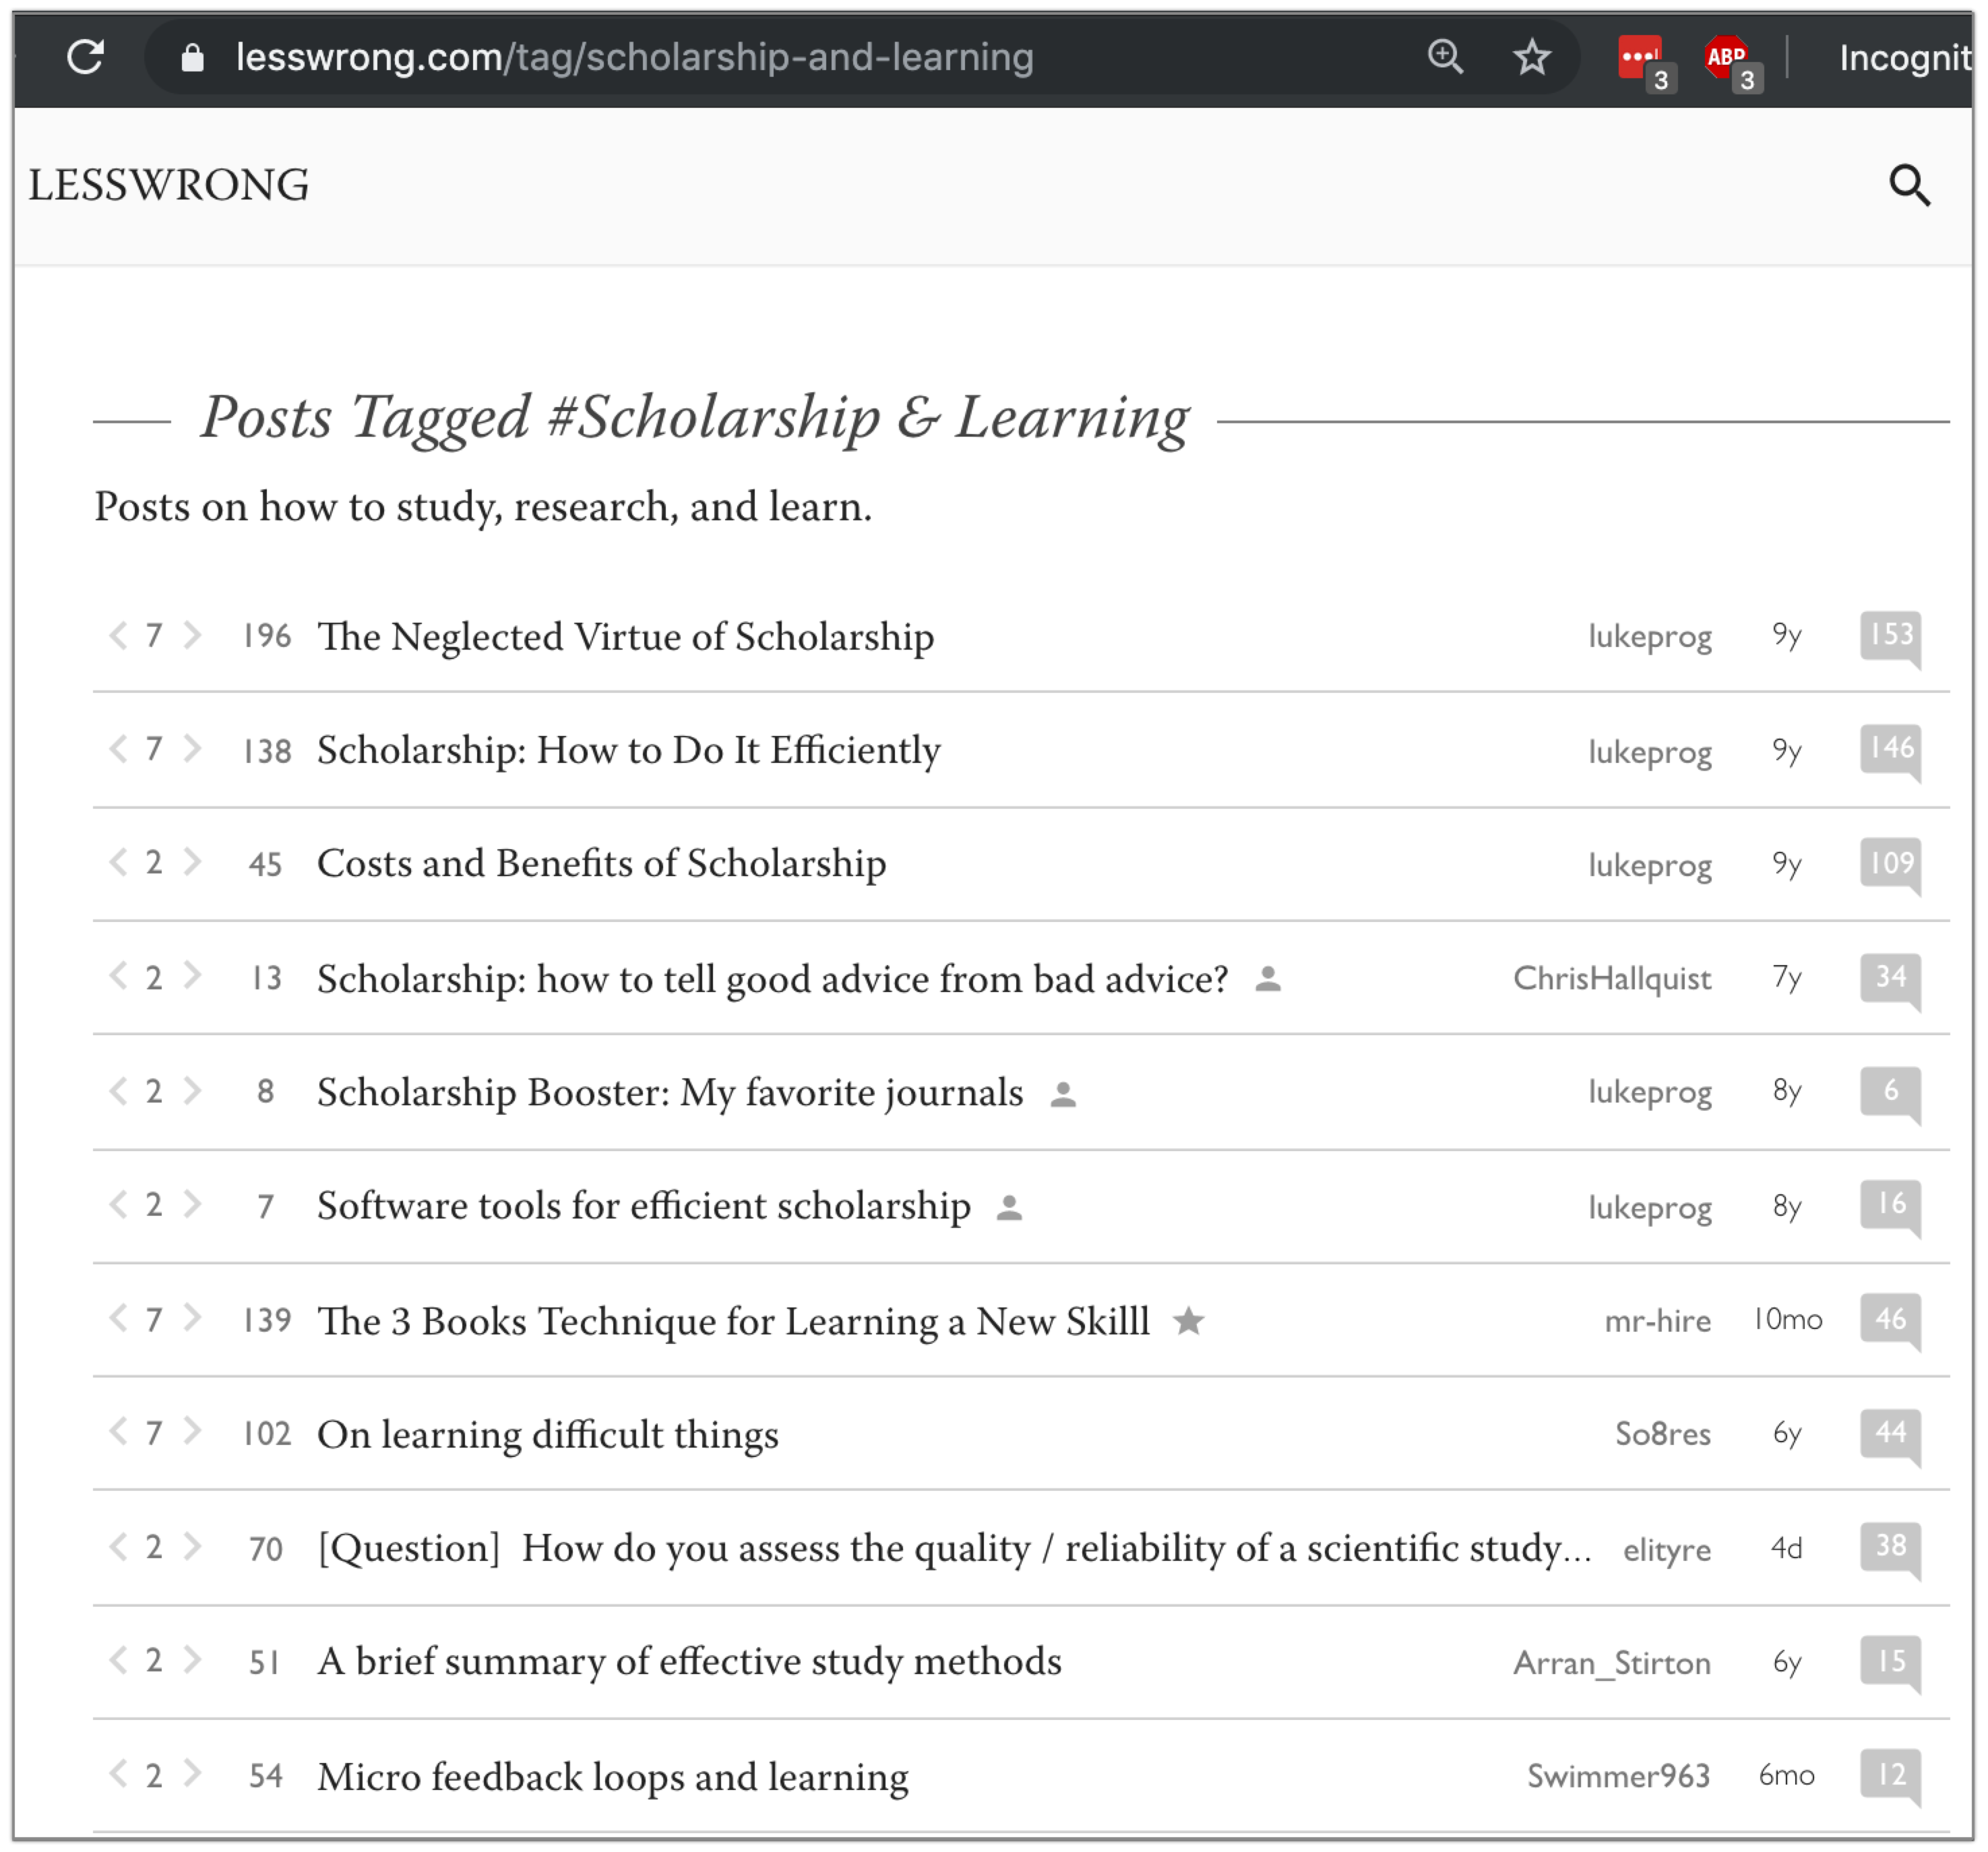
Task: Increase relevance on Scholarship: How to Do It Efficiently
Action: 193,749
